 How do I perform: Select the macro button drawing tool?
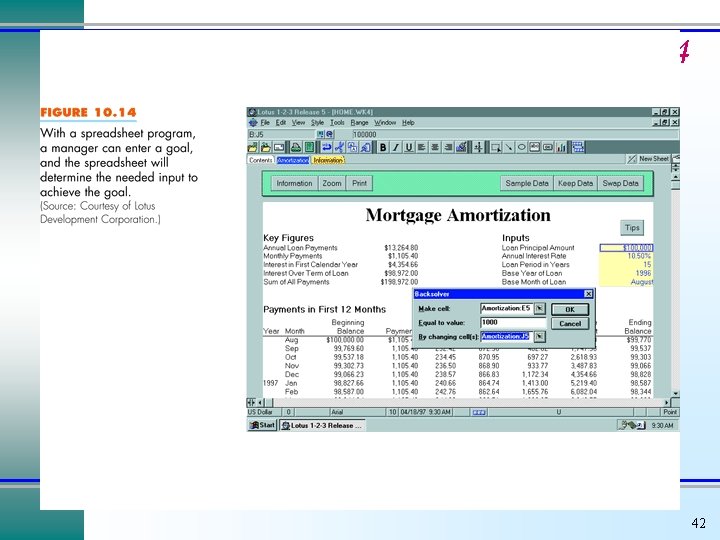point(548,147)
